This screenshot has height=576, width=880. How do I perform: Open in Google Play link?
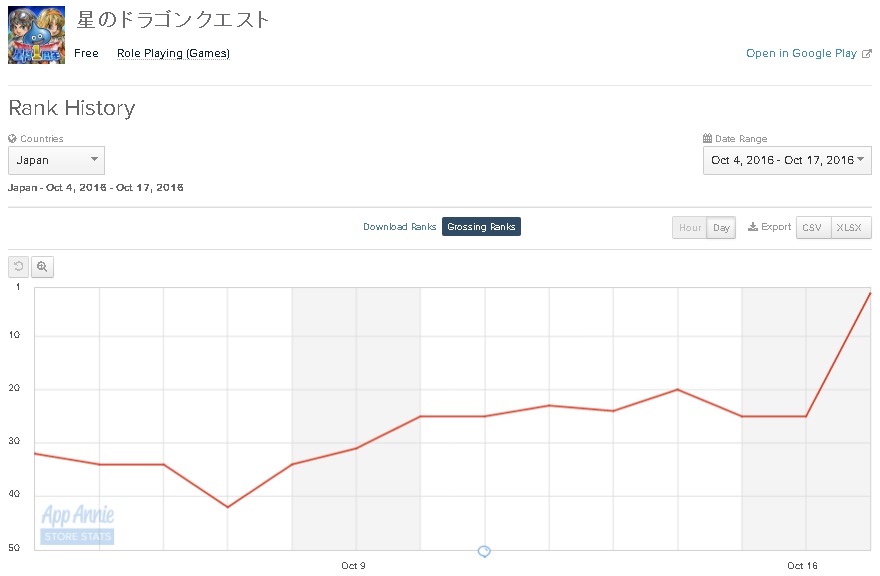click(801, 54)
